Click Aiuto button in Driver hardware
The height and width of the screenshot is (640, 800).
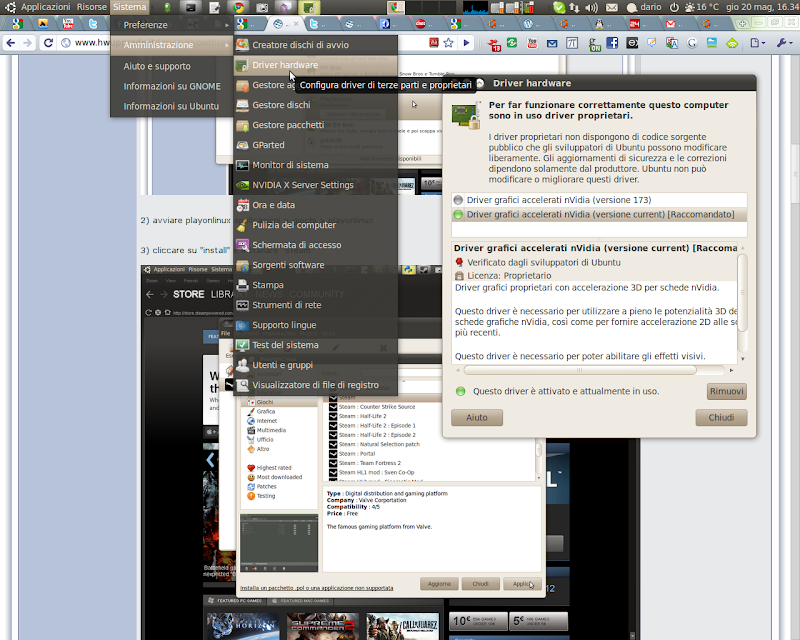tap(477, 417)
